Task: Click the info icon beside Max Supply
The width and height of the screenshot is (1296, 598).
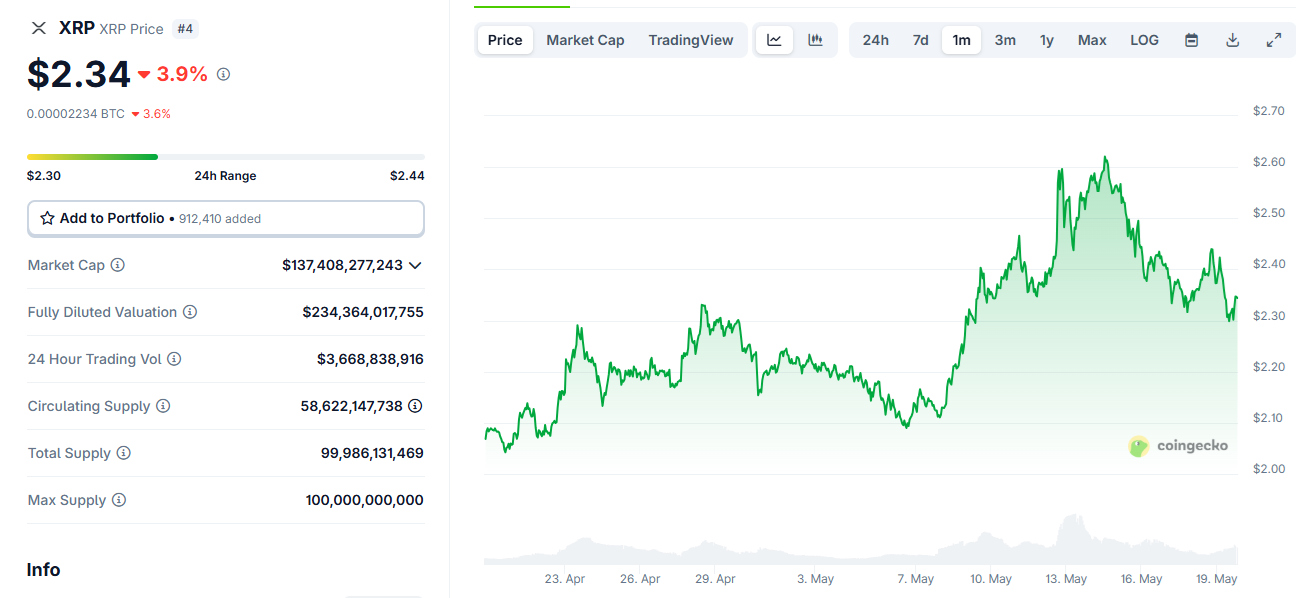Action: click(x=119, y=500)
